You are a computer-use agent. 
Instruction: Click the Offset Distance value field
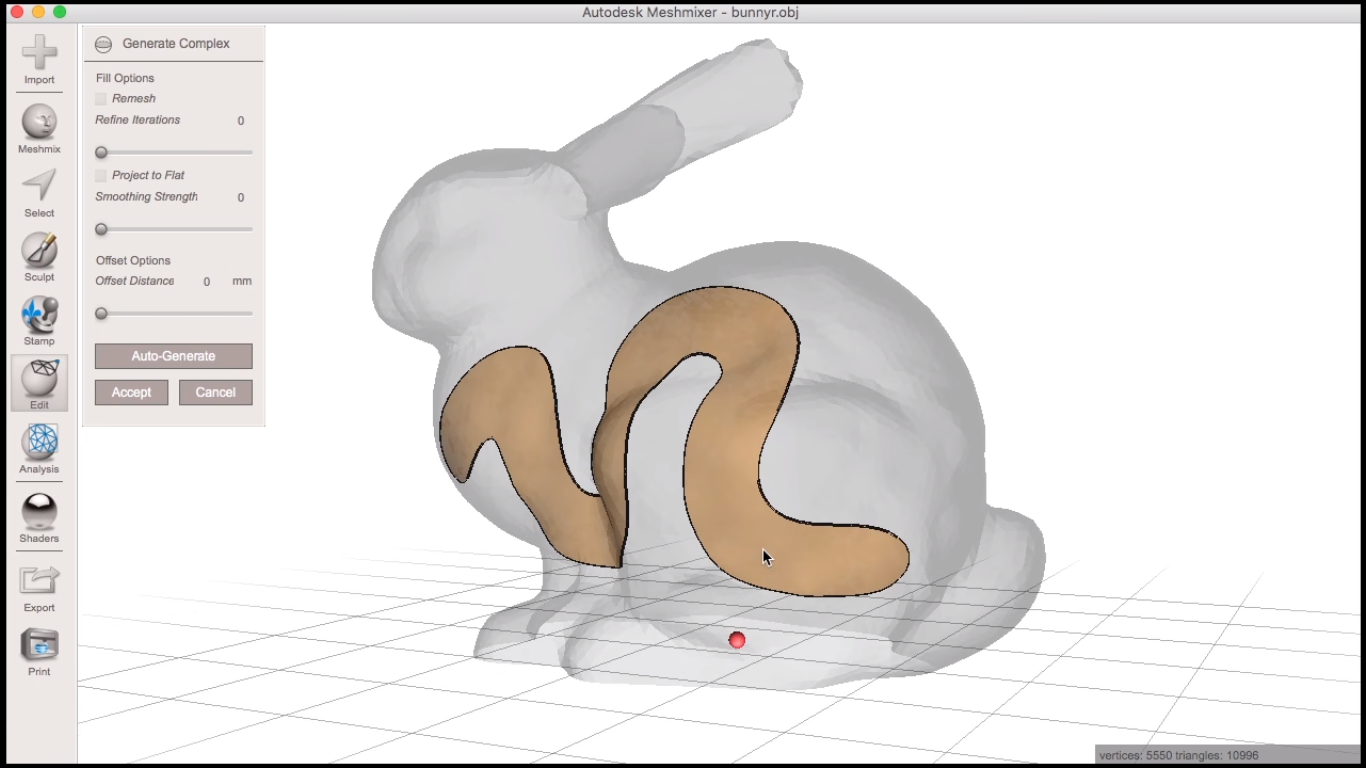(207, 282)
